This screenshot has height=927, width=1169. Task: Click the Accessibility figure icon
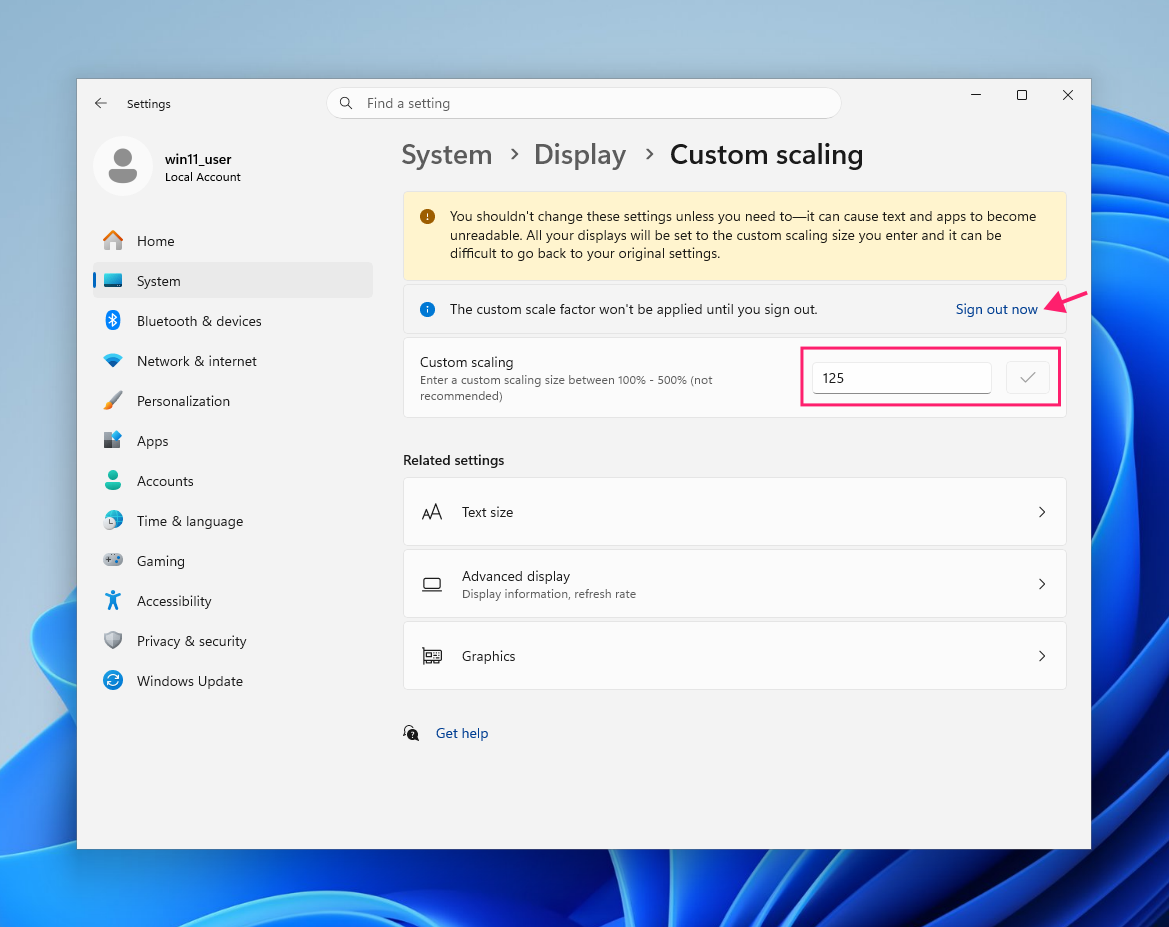tap(113, 600)
